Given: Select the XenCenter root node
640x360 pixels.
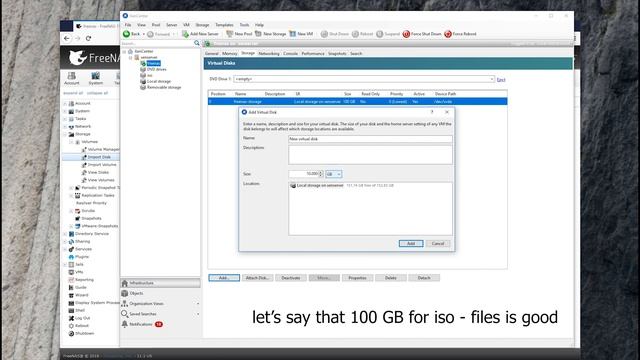Looking at the screenshot, I should (x=144, y=51).
